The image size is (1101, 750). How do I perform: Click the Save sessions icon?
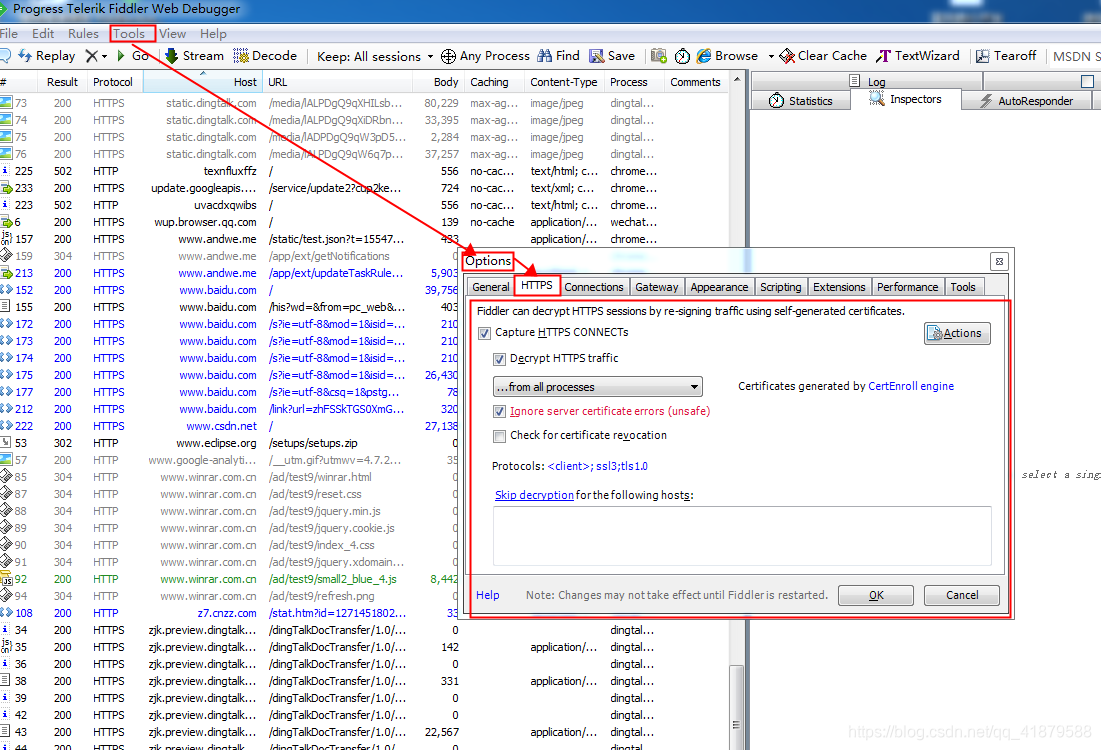[x=597, y=55]
